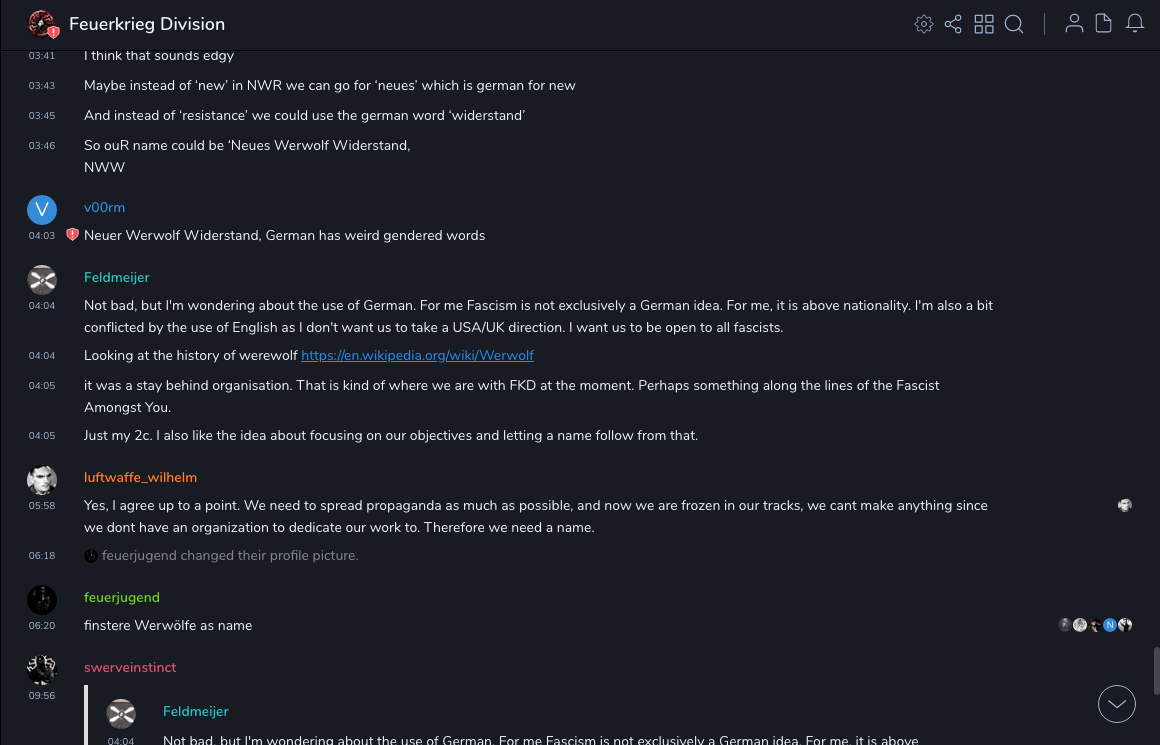Image resolution: width=1160 pixels, height=745 pixels.
Task: Click the red warning shield beside v00rm's message
Action: pyautogui.click(x=72, y=235)
